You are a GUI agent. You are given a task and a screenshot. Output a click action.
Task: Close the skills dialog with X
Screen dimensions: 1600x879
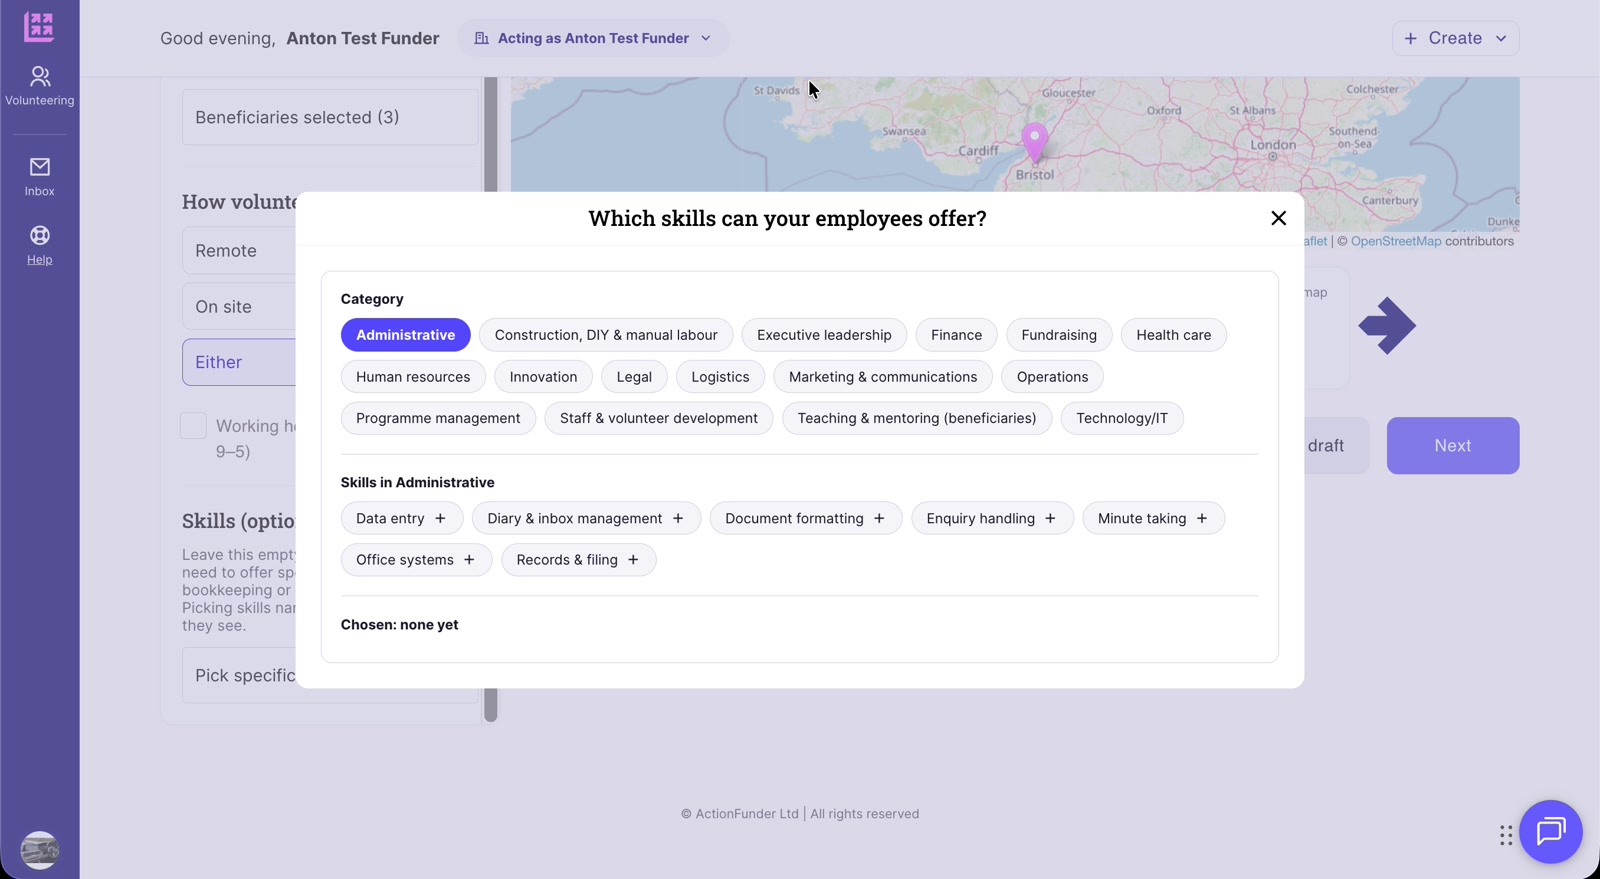[x=1278, y=218]
